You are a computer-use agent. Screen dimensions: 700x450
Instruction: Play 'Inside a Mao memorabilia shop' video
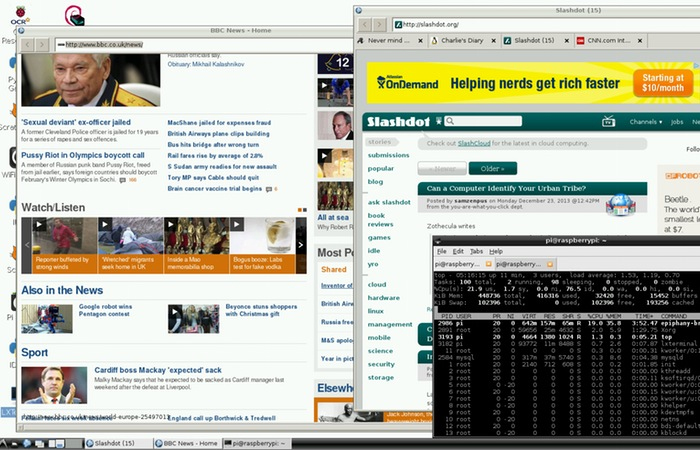tap(171, 224)
